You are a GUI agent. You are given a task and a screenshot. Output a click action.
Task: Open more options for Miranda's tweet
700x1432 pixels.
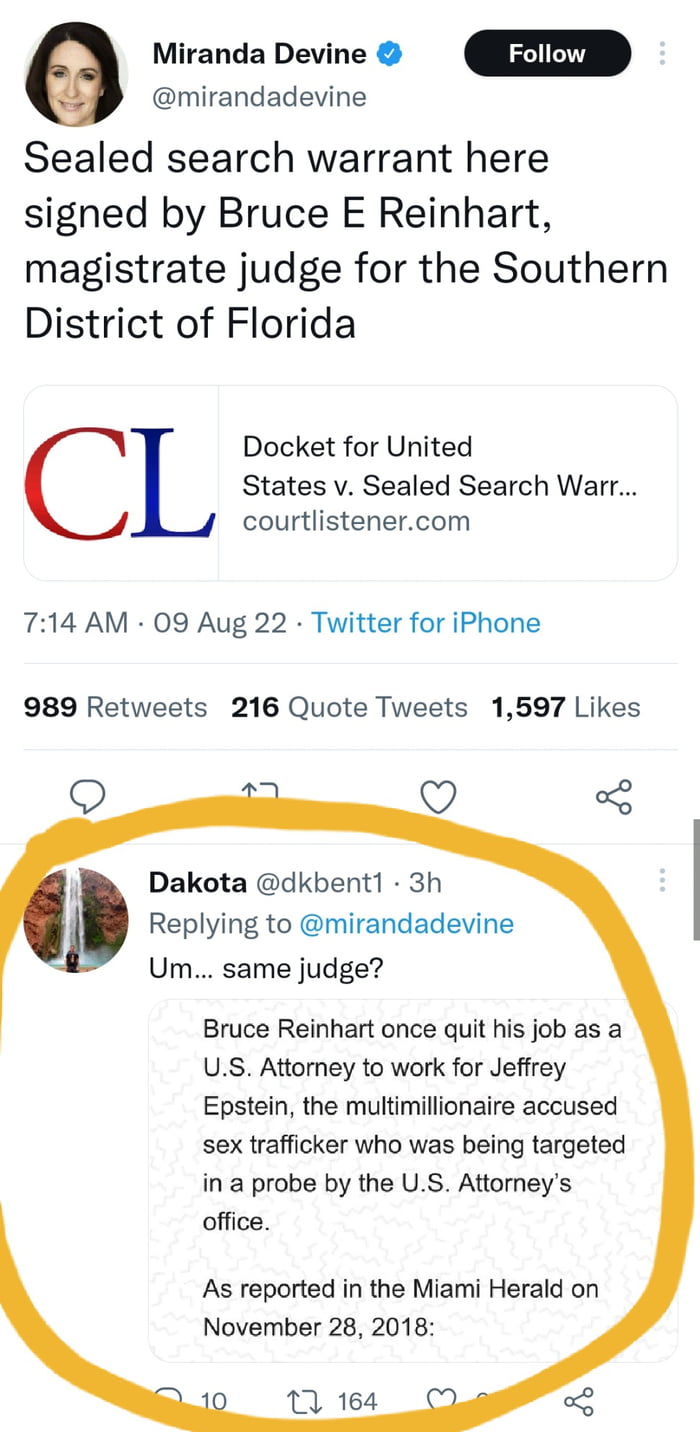pos(662,54)
